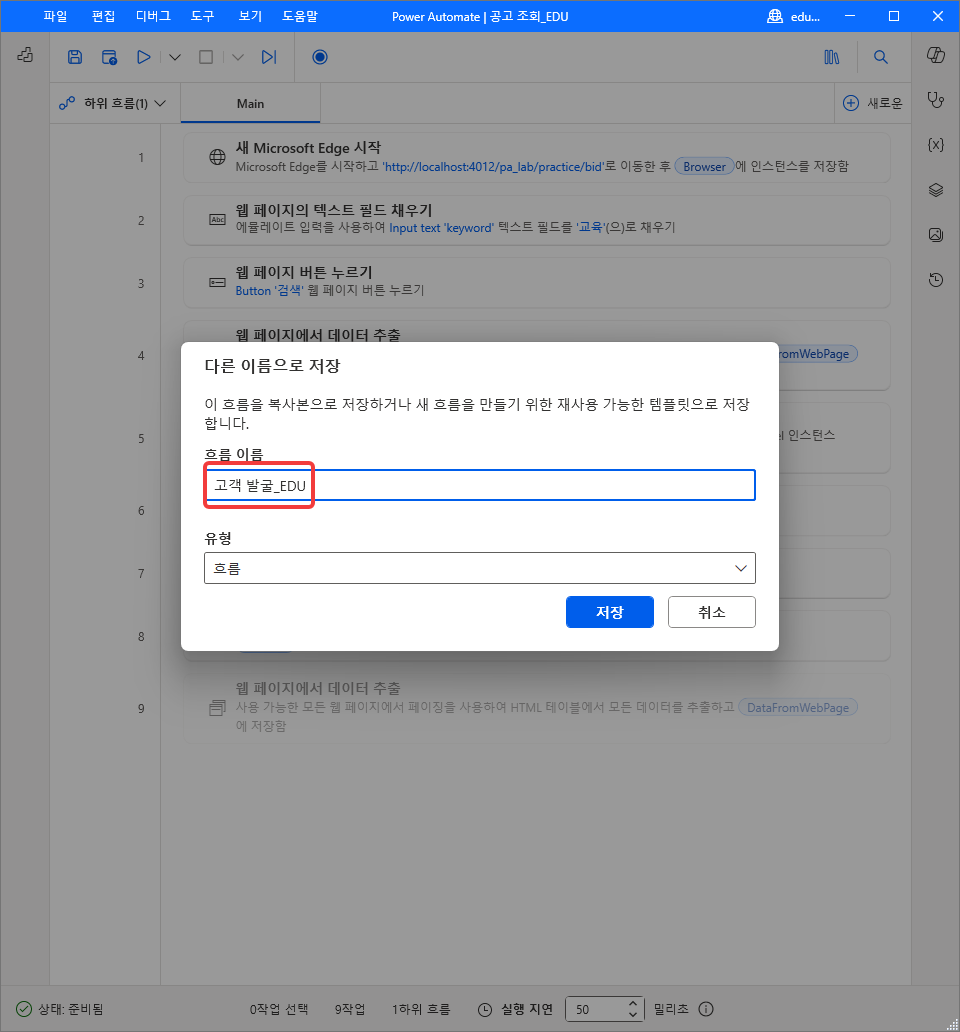Image resolution: width=960 pixels, height=1032 pixels.
Task: Click the 상태: 준비됨 status text
Action: pos(70,1009)
